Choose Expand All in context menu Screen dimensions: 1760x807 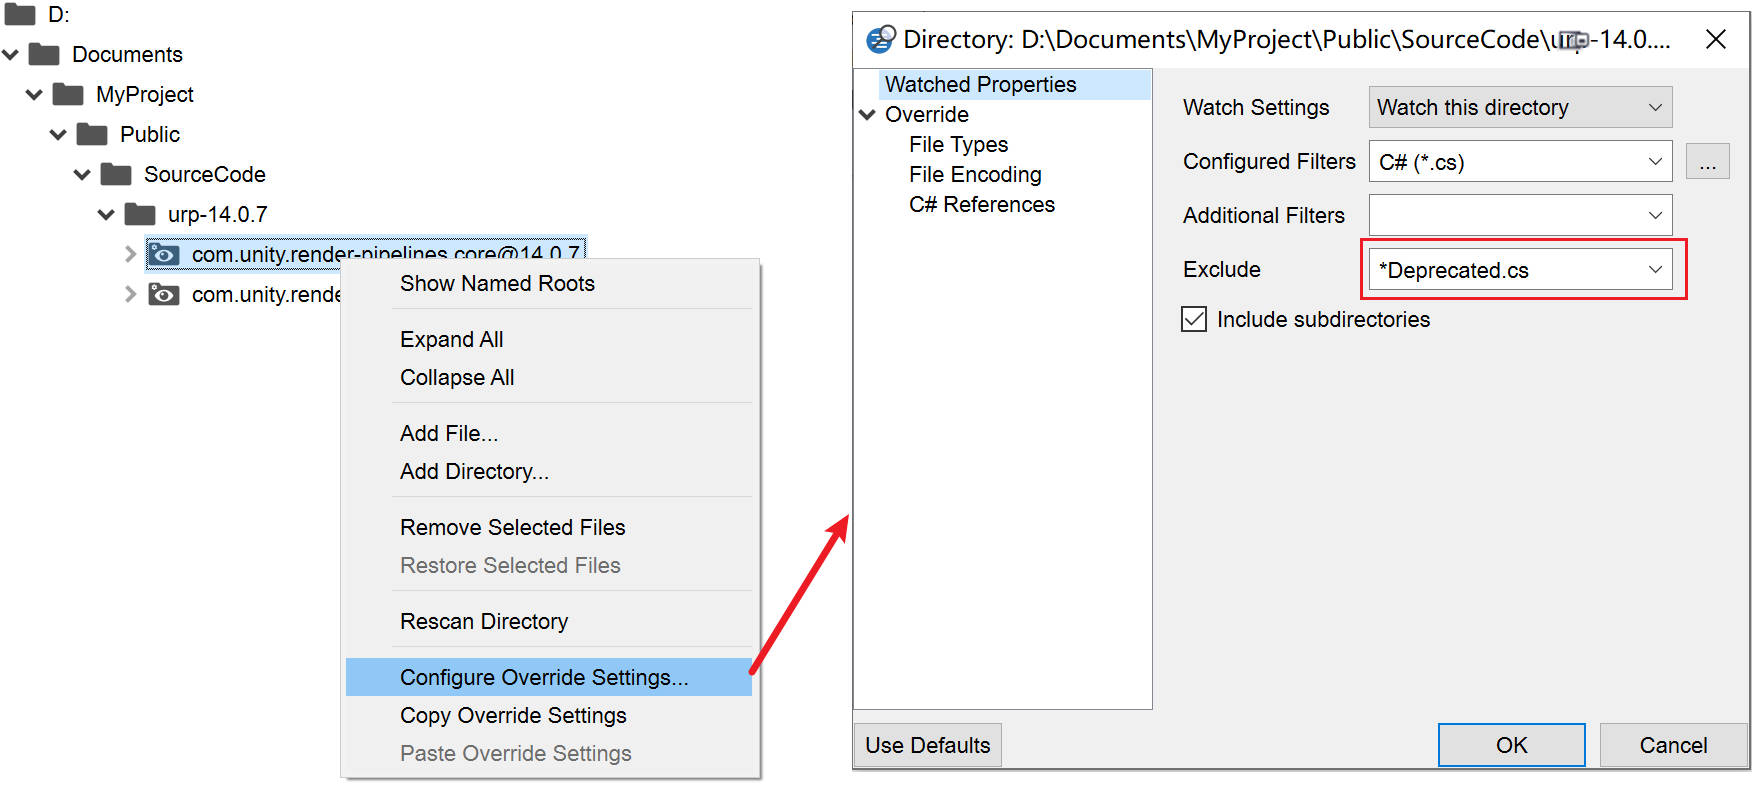[549, 340]
